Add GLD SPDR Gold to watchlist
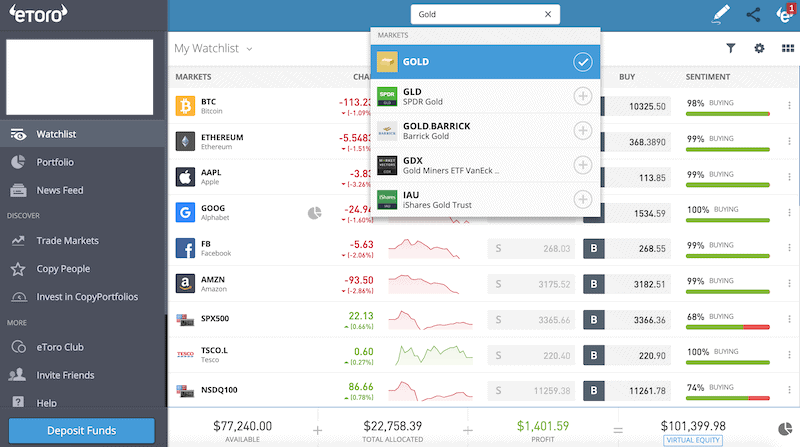Viewport: 800px width, 447px height. click(x=583, y=96)
